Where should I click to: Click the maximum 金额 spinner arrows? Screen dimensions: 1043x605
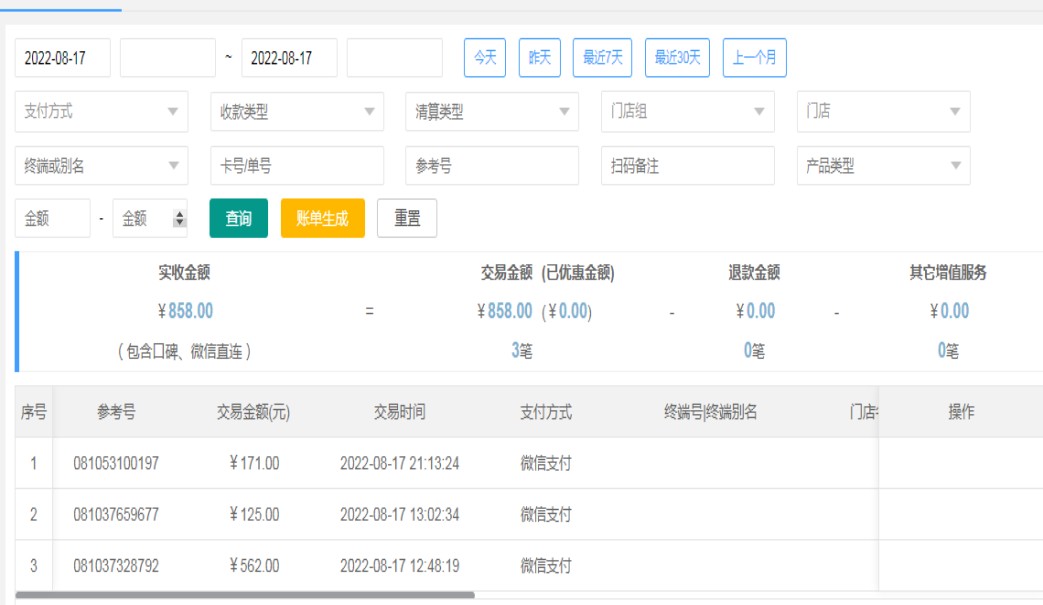(x=180, y=219)
